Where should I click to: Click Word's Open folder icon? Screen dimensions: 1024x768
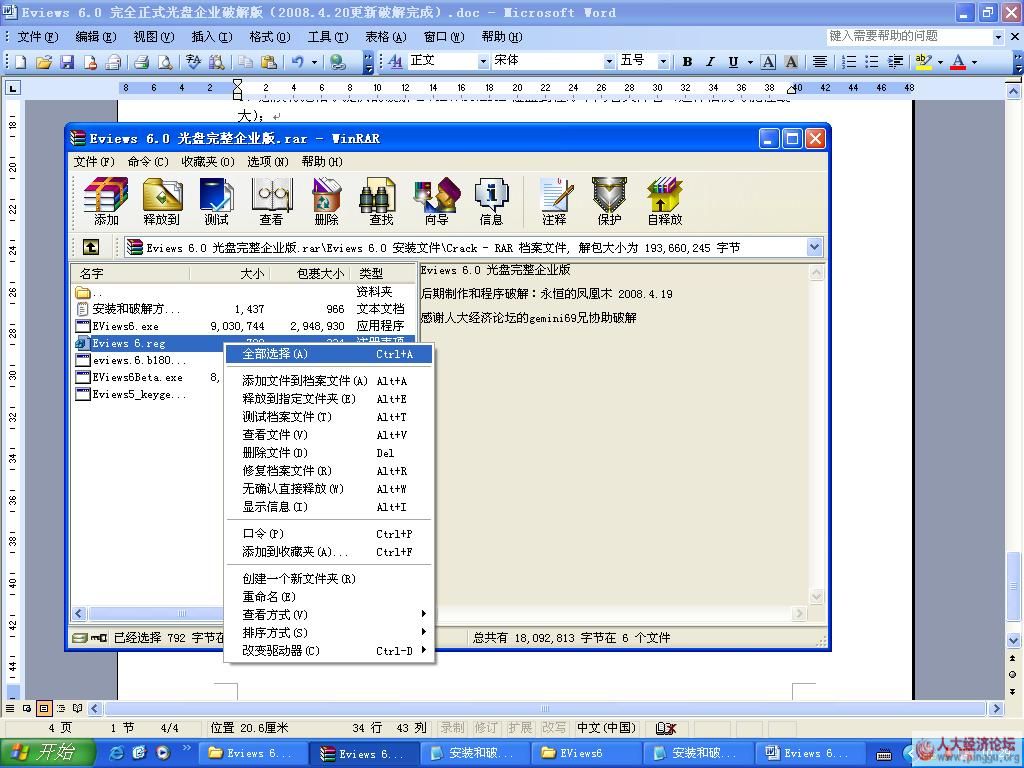coord(44,62)
